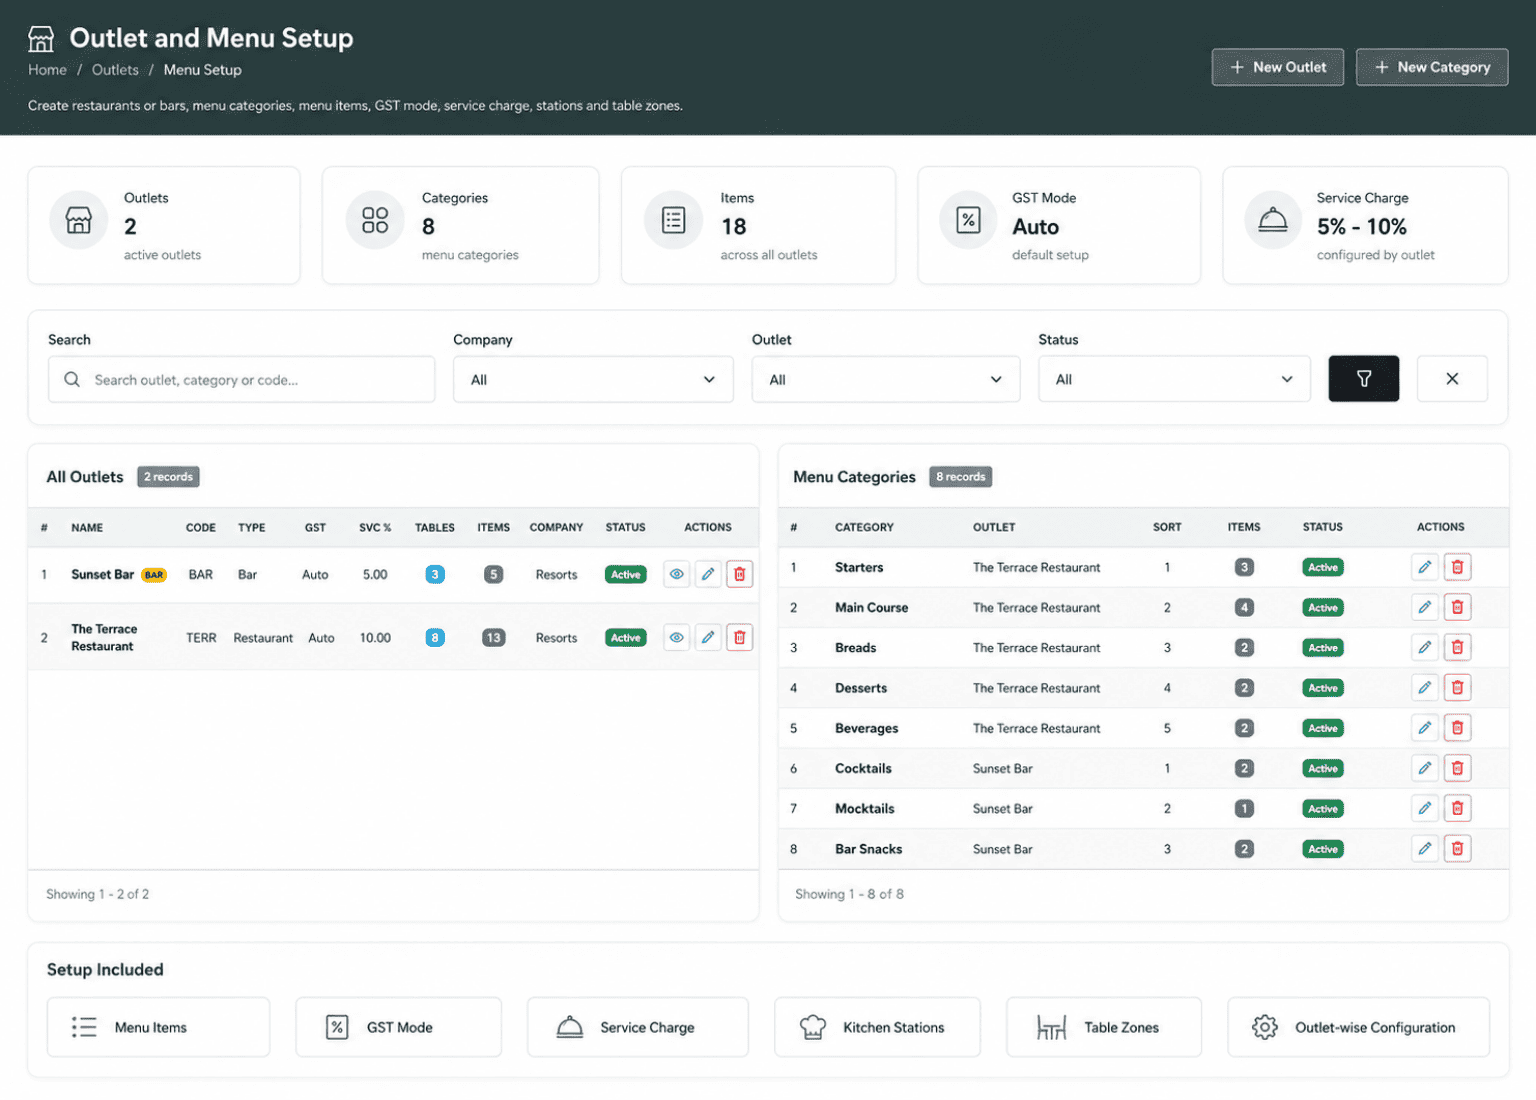This screenshot has width=1536, height=1100.
Task: Delete the Breads category
Action: (1458, 647)
